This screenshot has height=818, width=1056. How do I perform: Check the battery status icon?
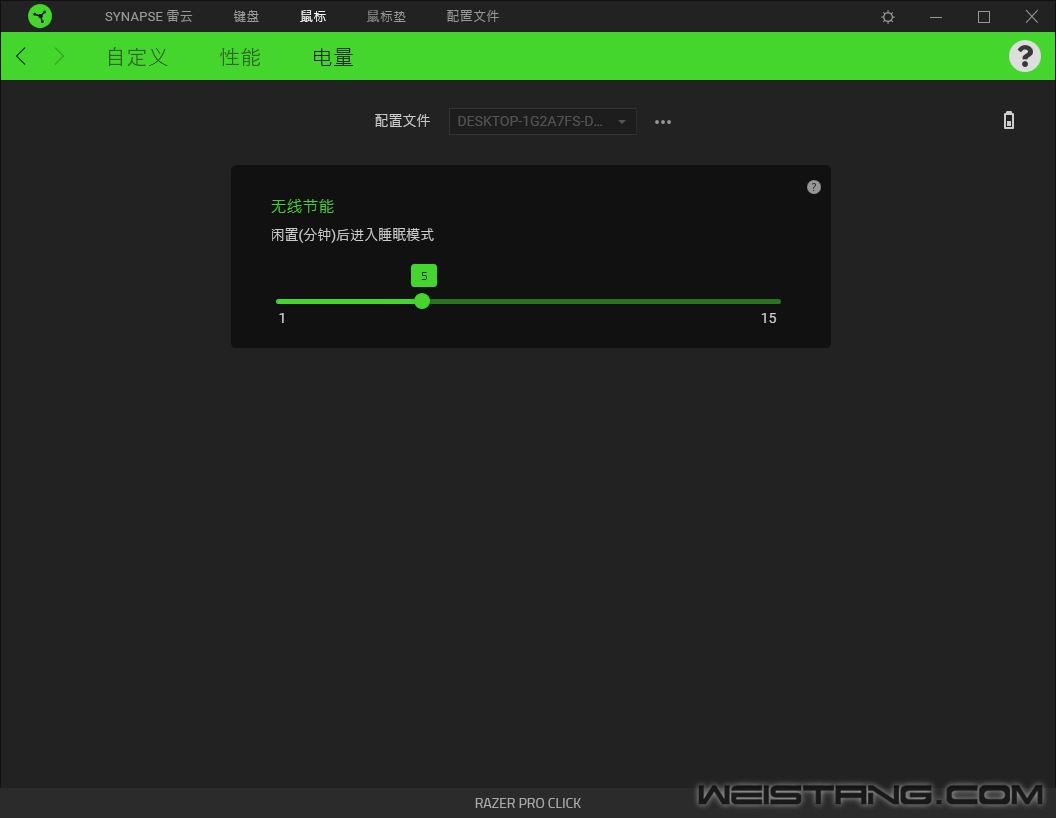(1009, 121)
